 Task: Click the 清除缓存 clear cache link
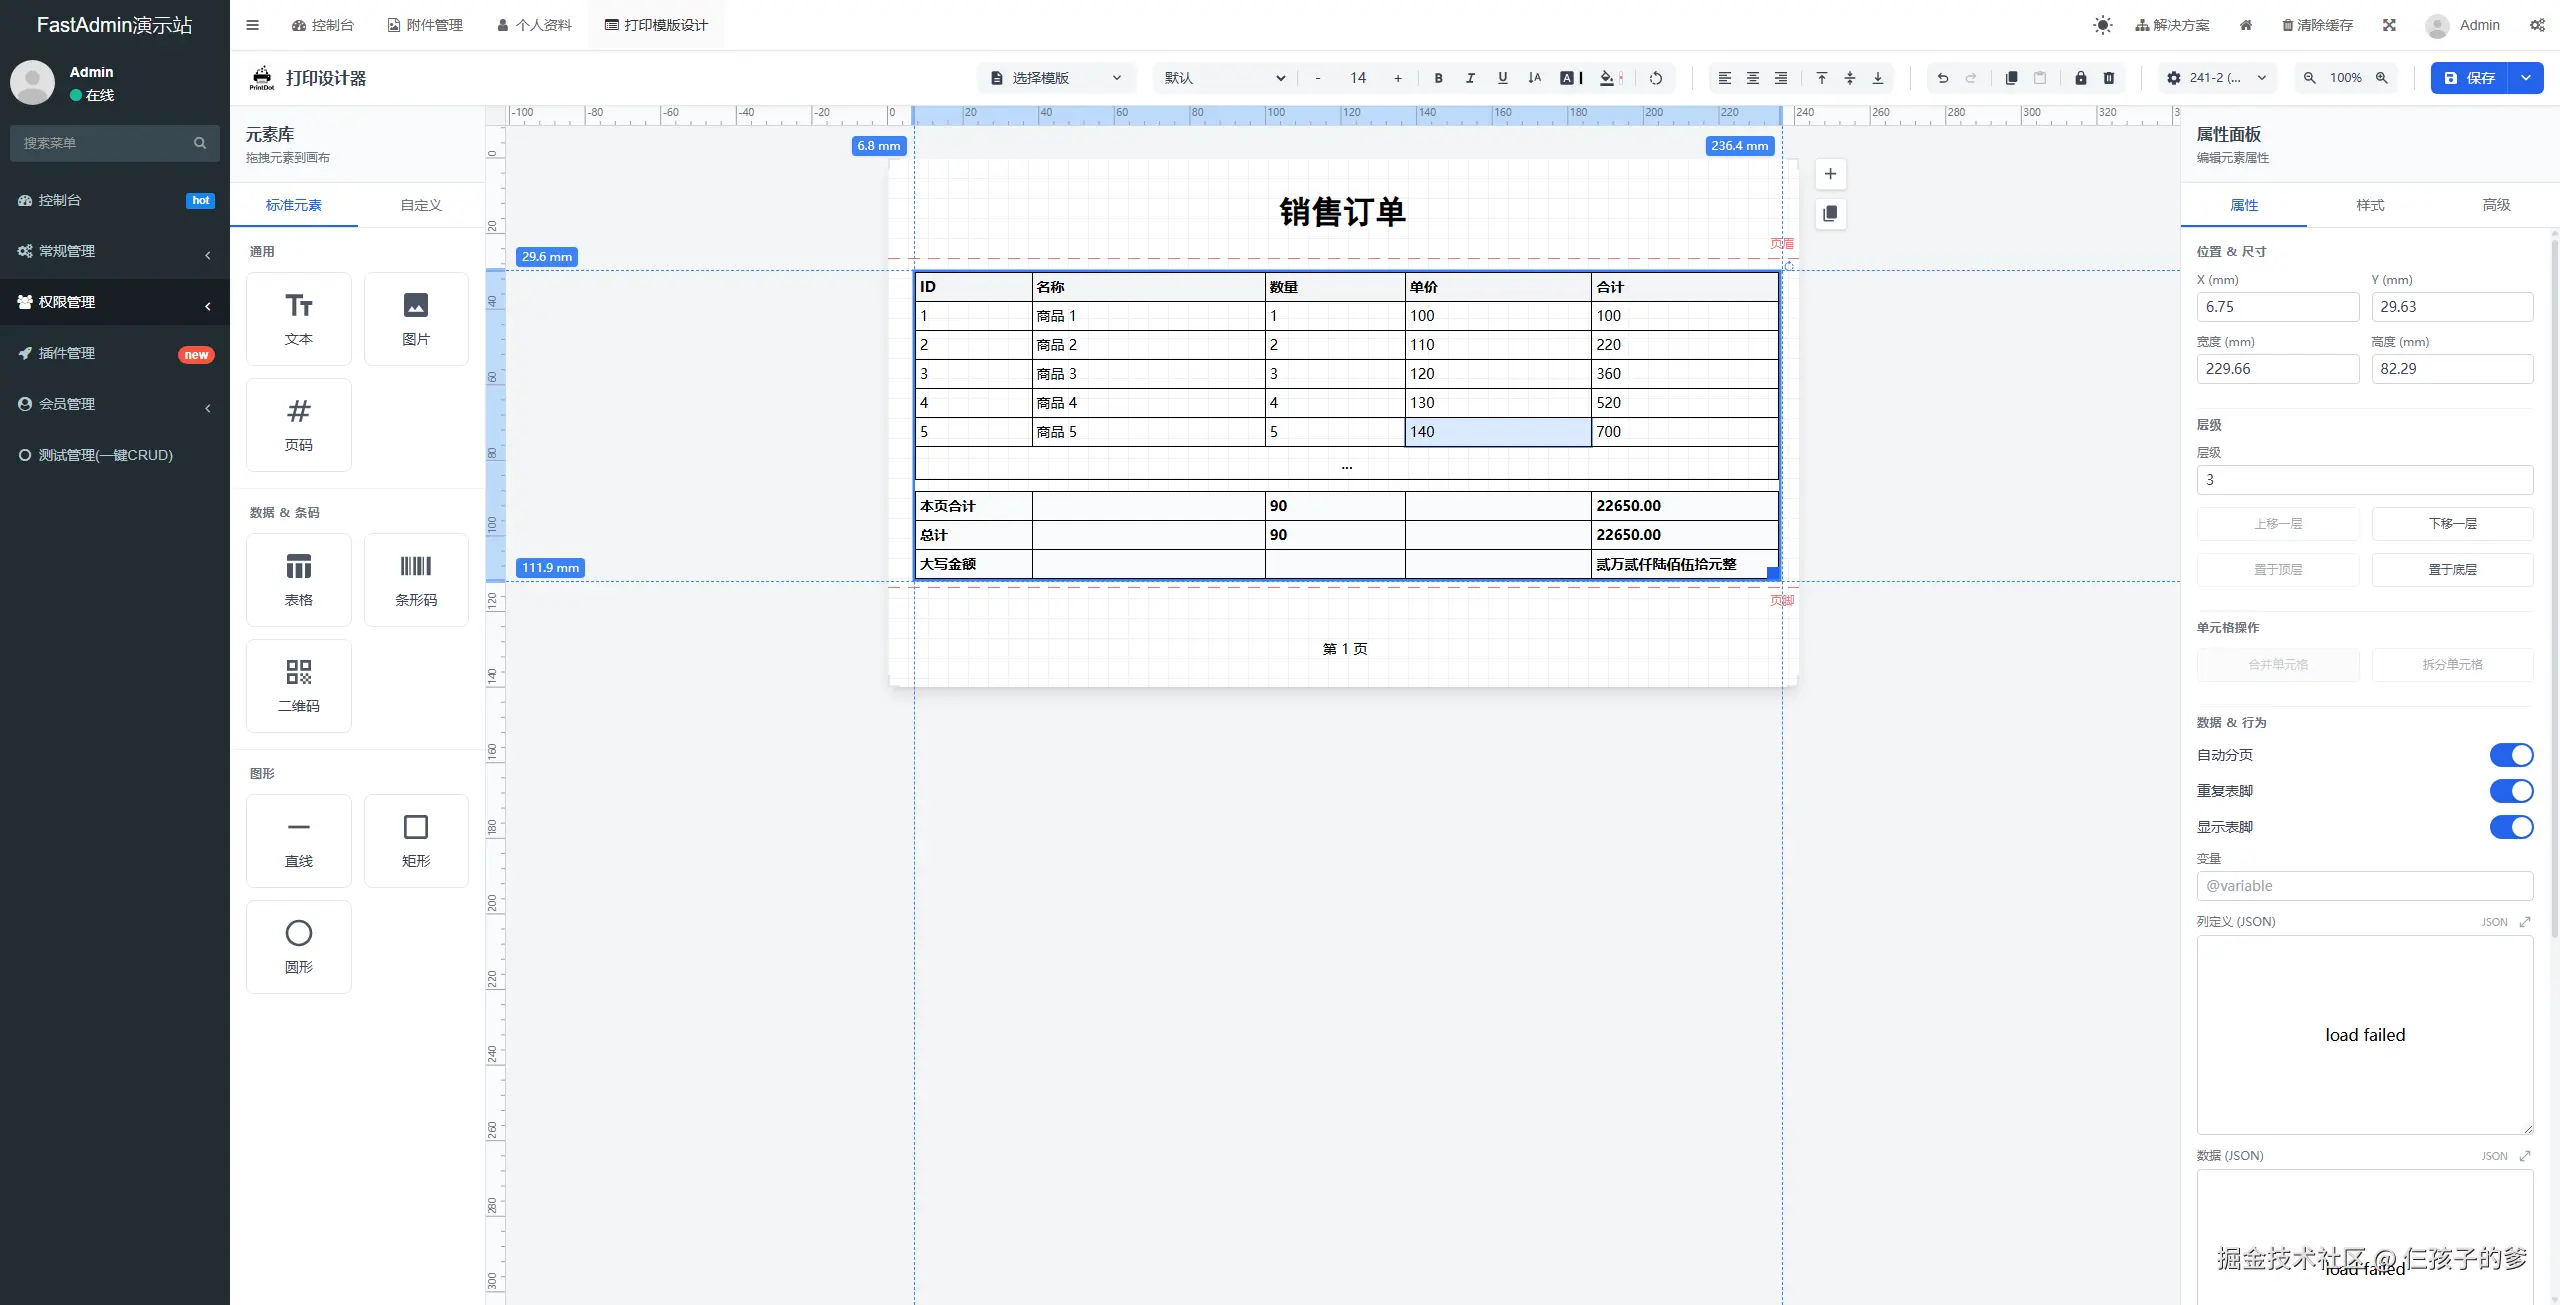(2318, 24)
